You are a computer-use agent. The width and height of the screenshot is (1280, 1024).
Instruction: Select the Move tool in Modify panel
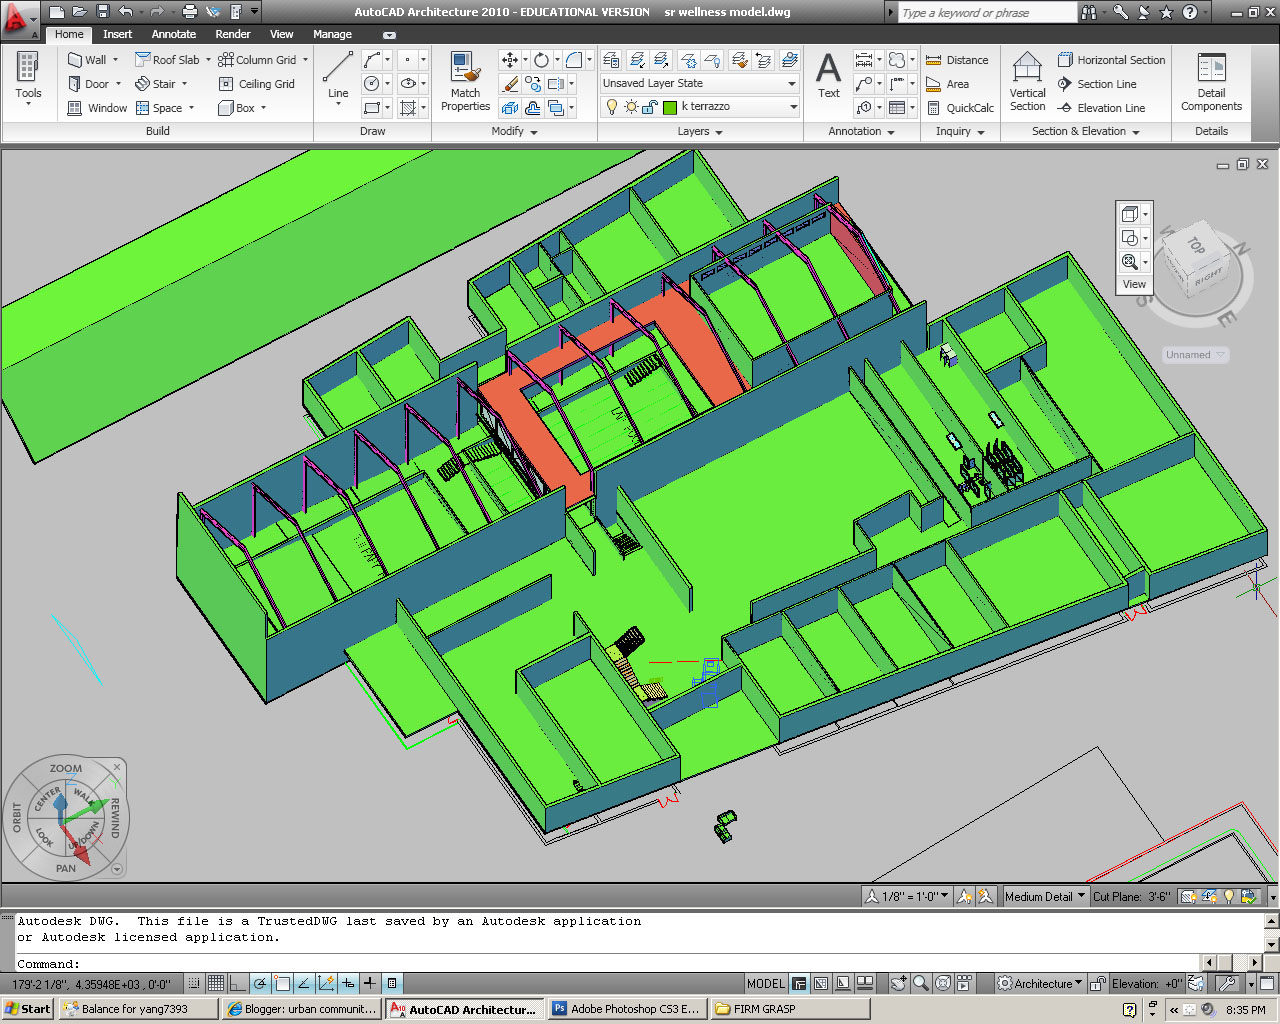click(510, 60)
